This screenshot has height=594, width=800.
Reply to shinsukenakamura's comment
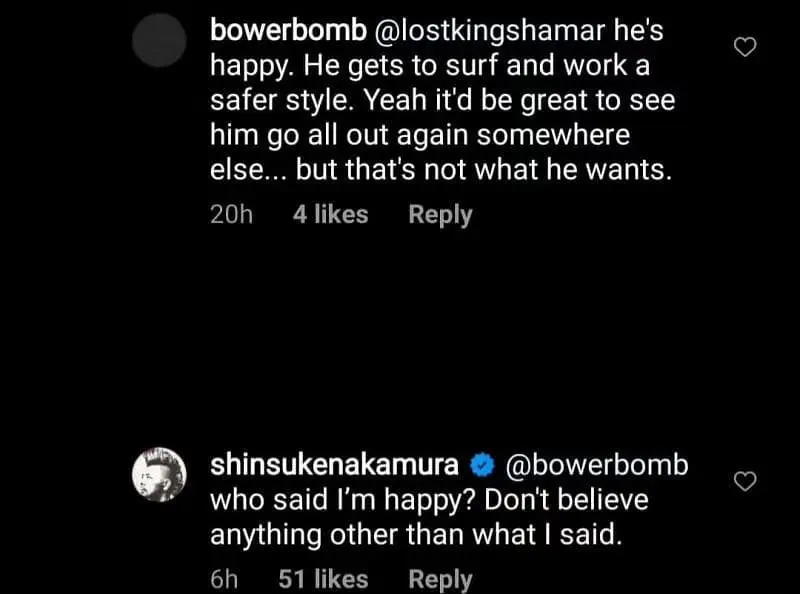pyautogui.click(x=440, y=579)
